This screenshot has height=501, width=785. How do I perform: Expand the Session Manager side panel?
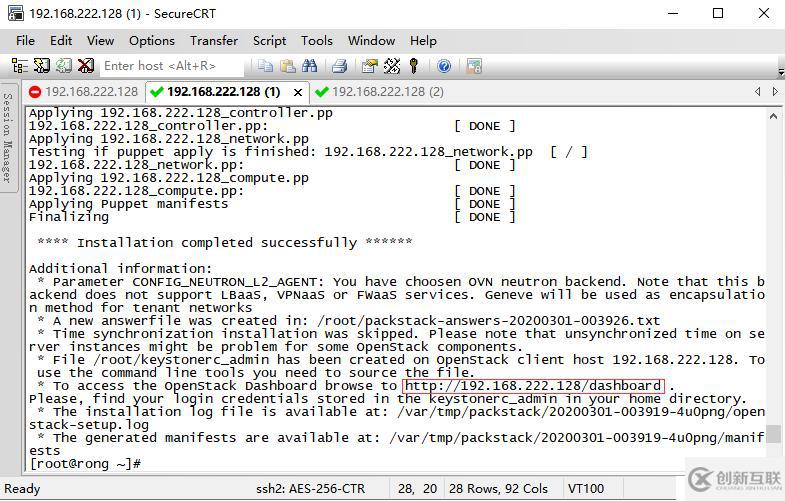(x=7, y=137)
